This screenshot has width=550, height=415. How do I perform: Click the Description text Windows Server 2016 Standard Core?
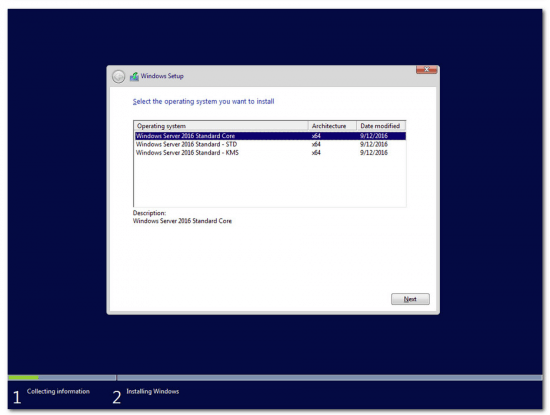click(182, 221)
